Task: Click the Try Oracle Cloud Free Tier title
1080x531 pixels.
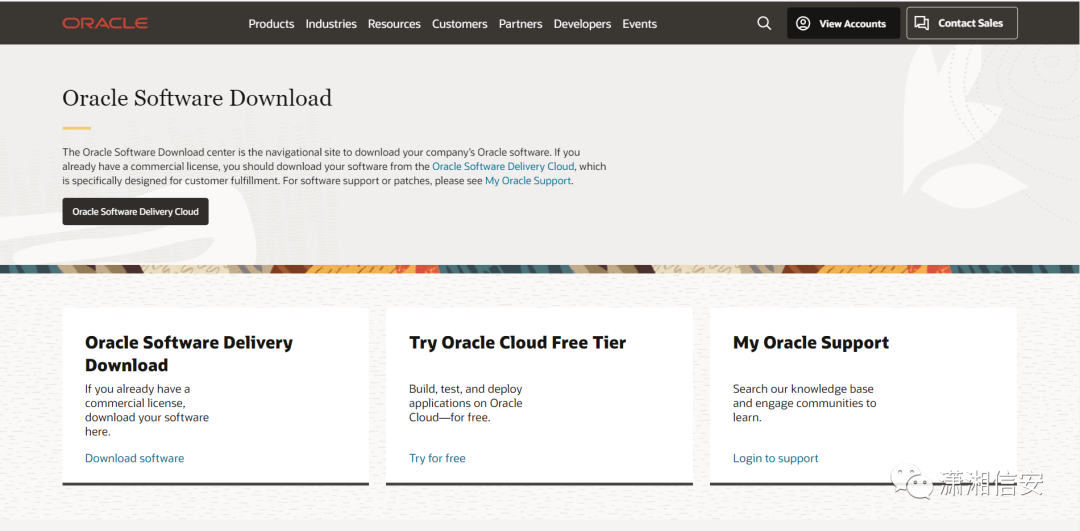Action: point(517,342)
